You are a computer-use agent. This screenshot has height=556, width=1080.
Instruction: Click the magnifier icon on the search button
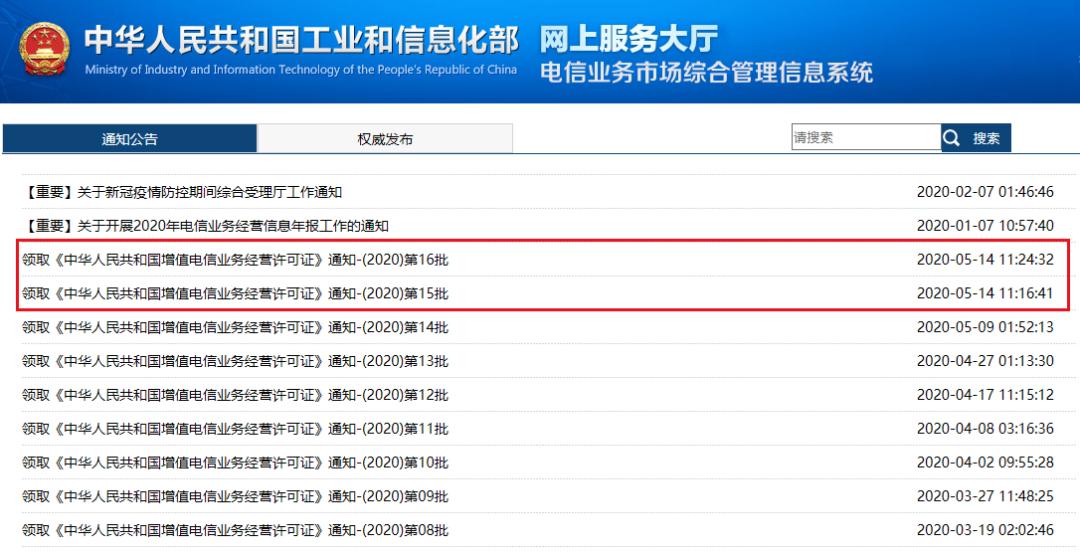pyautogui.click(x=951, y=138)
